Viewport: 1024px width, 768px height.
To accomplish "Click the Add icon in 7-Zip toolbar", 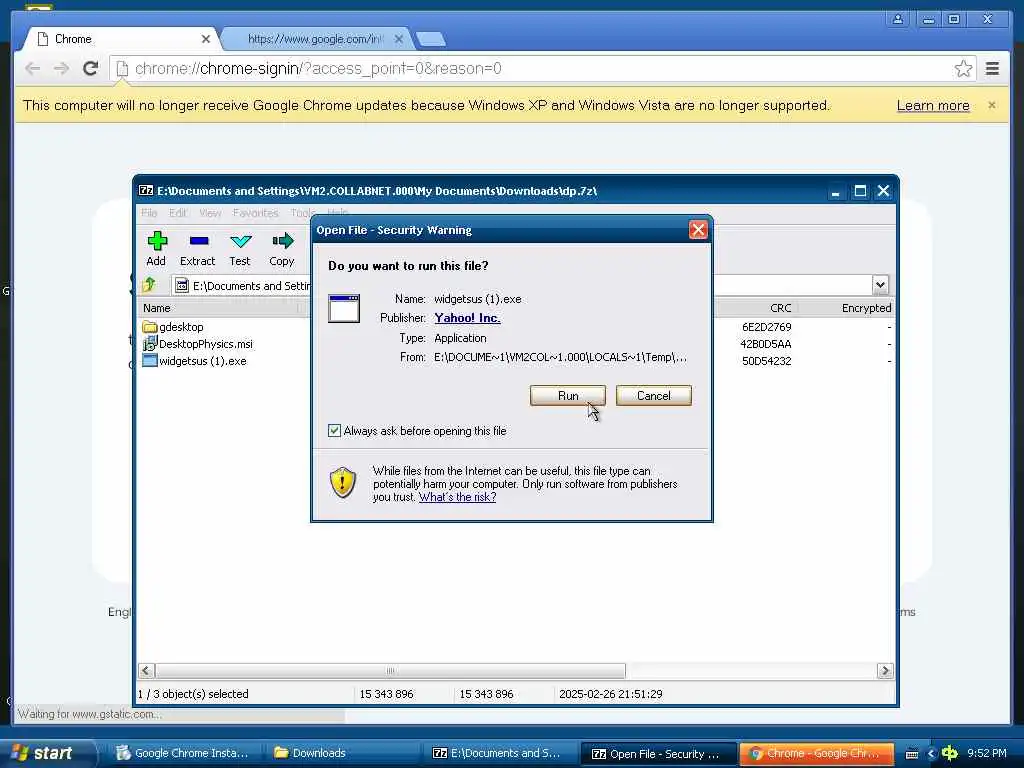I will pyautogui.click(x=157, y=249).
